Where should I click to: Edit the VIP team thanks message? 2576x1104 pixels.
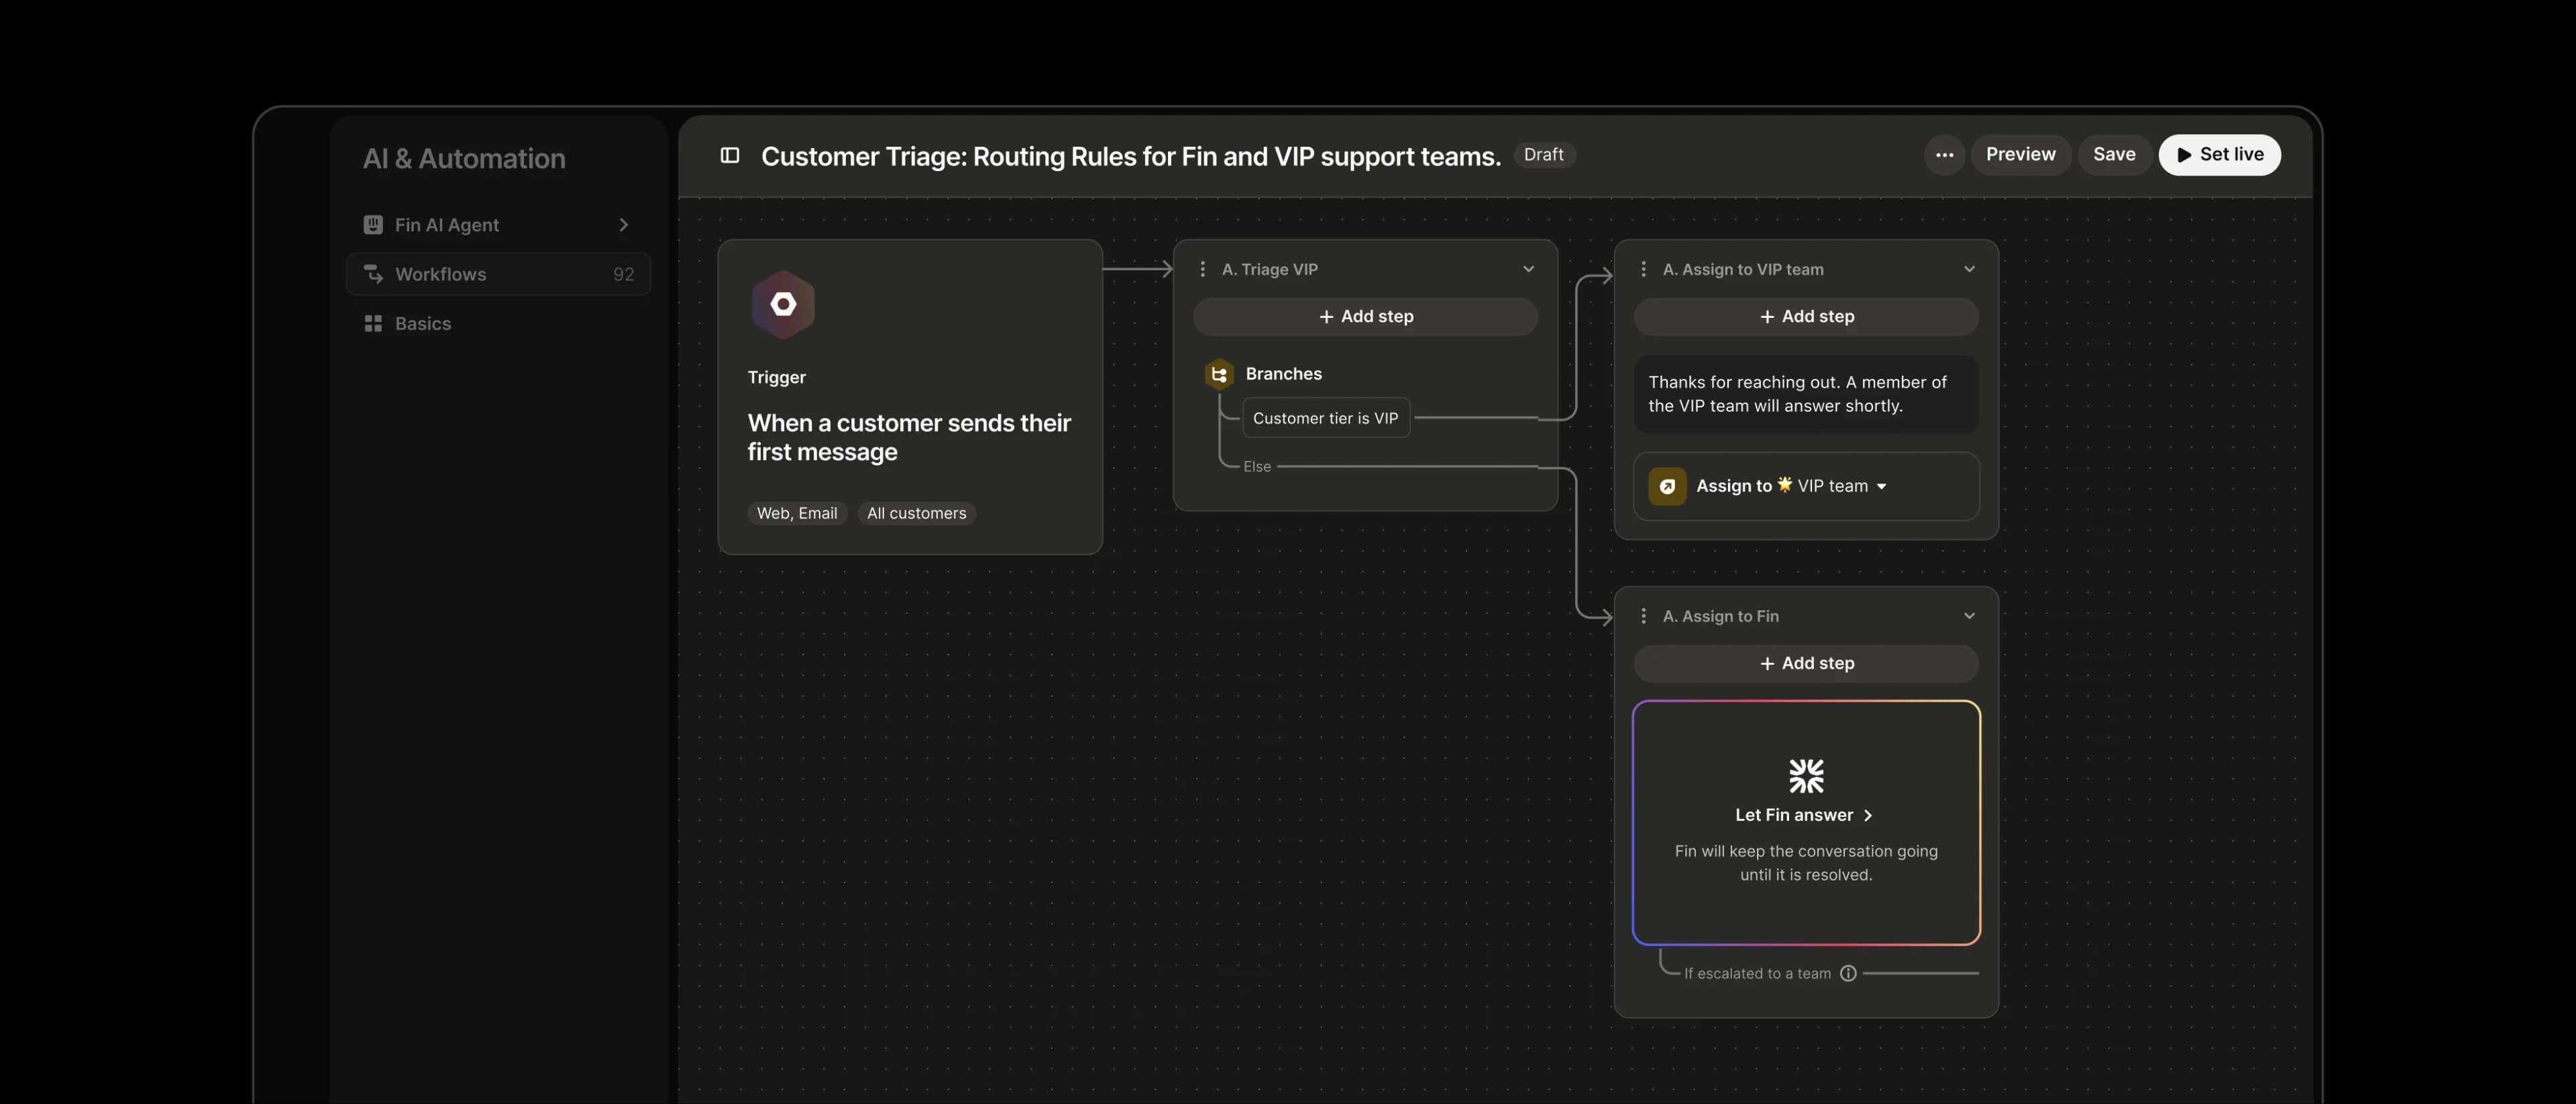pos(1806,394)
